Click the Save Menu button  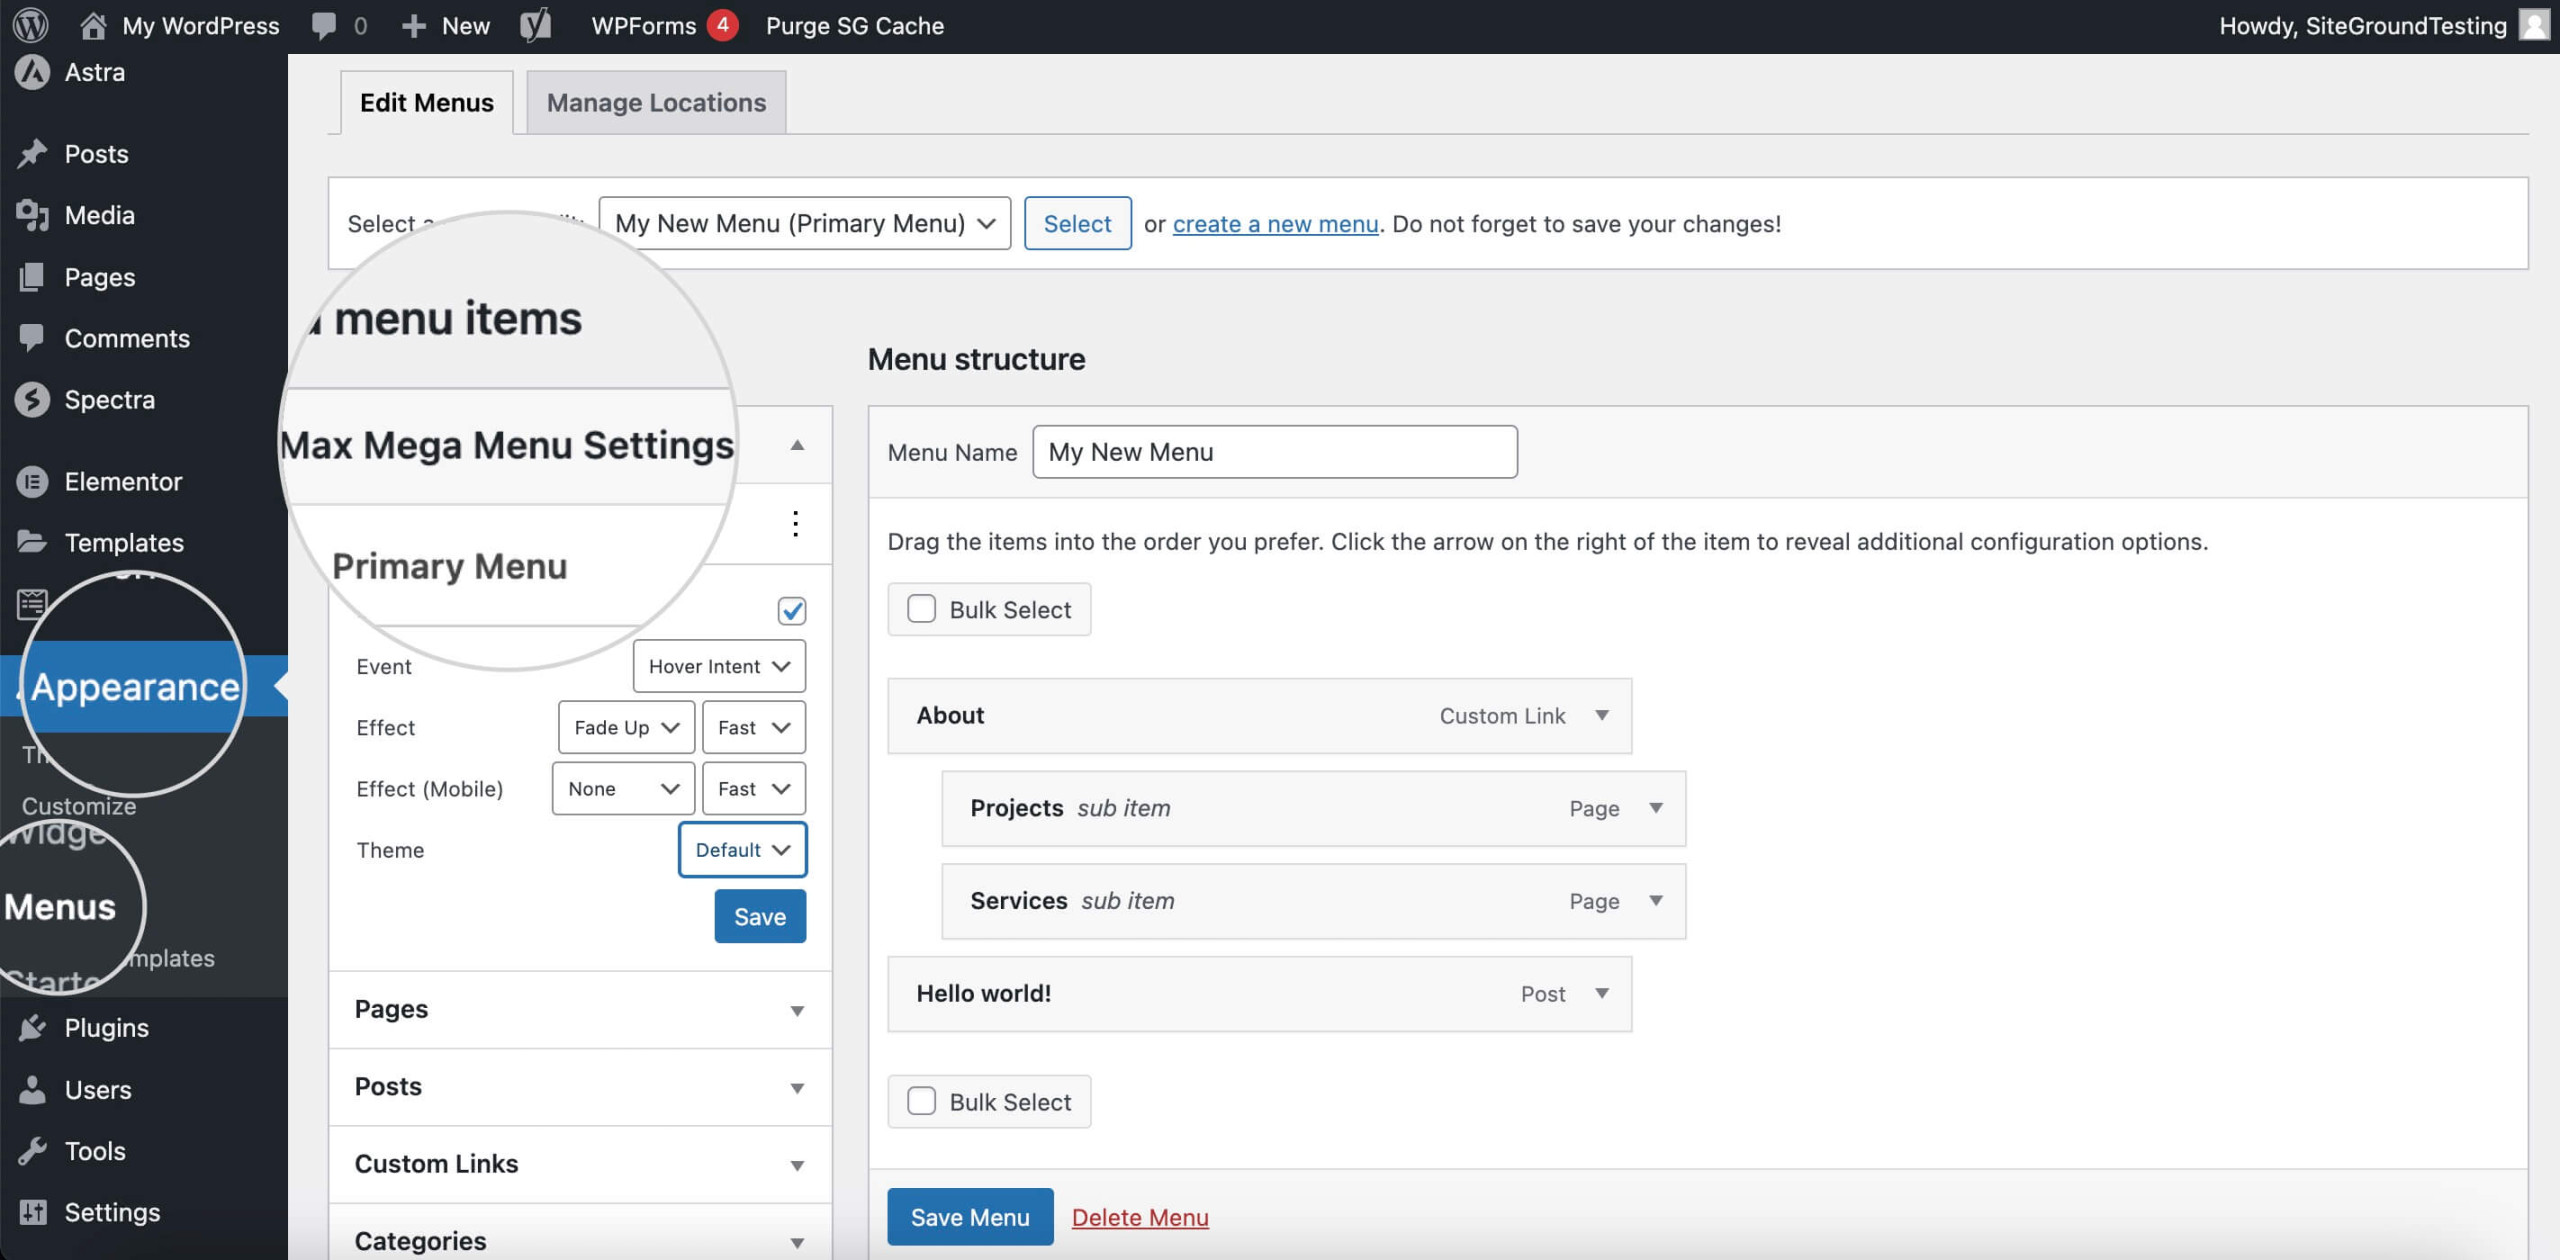[x=970, y=1216]
